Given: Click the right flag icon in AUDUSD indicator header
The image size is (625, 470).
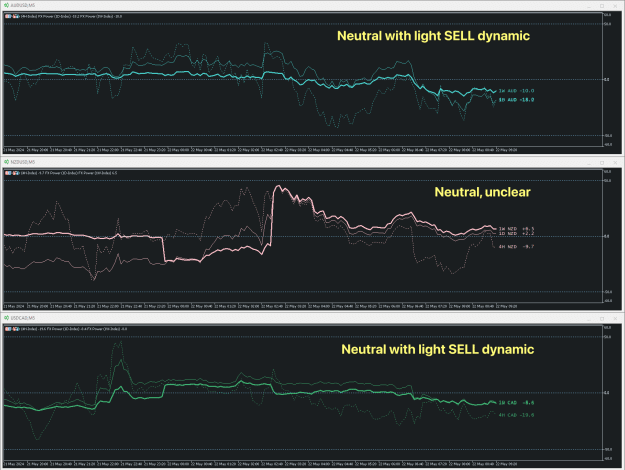Looking at the screenshot, I should coord(16,16).
